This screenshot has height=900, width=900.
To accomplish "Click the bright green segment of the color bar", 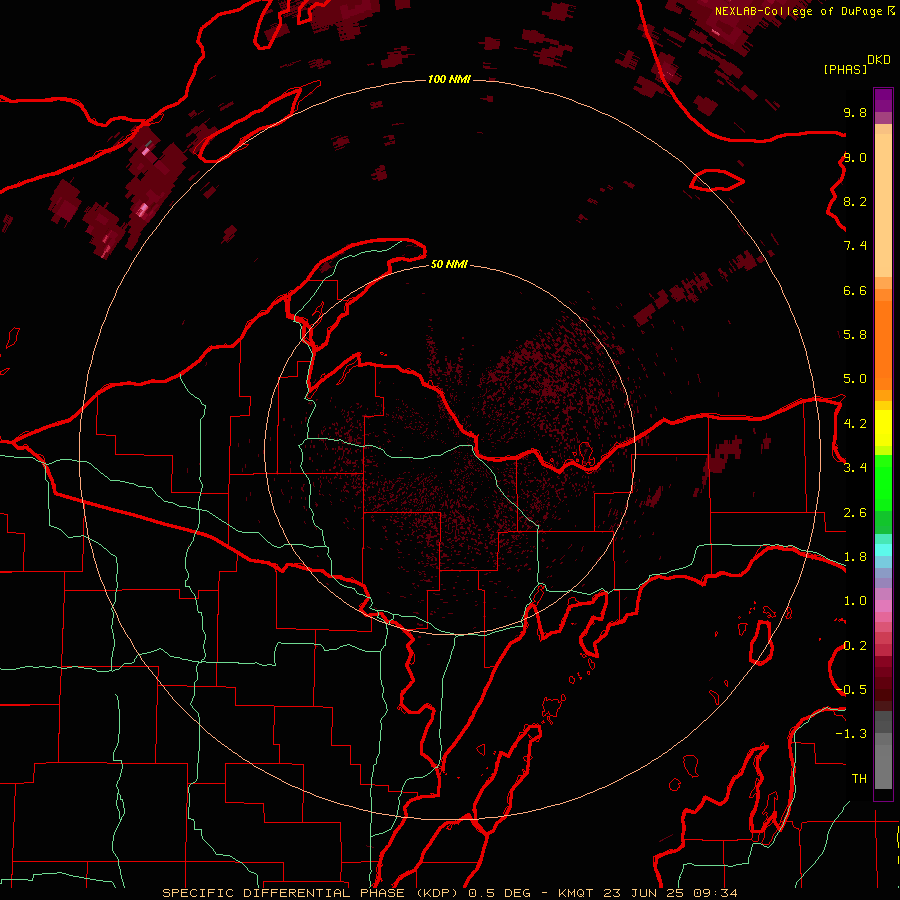I will (883, 485).
